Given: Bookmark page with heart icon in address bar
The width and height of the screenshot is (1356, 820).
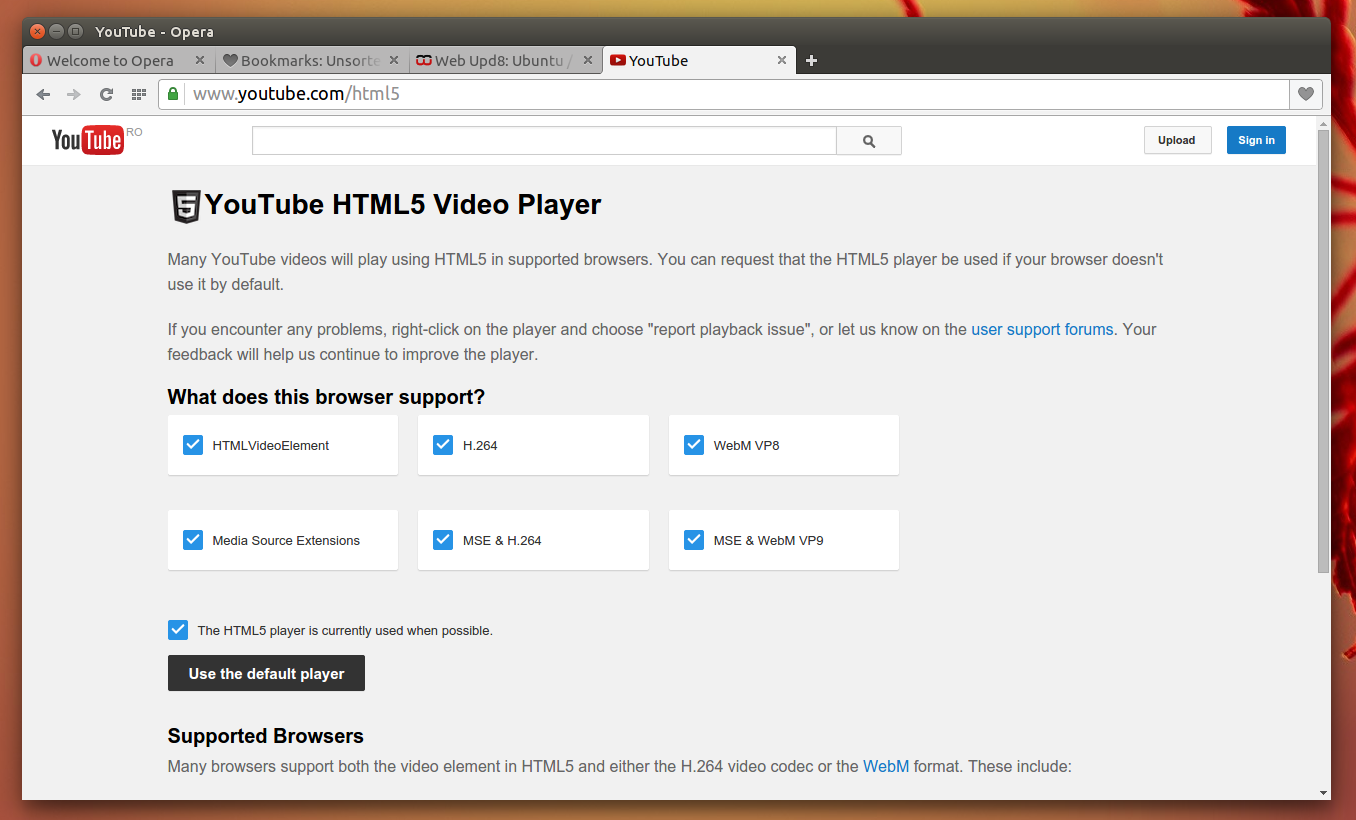Looking at the screenshot, I should [x=1306, y=94].
